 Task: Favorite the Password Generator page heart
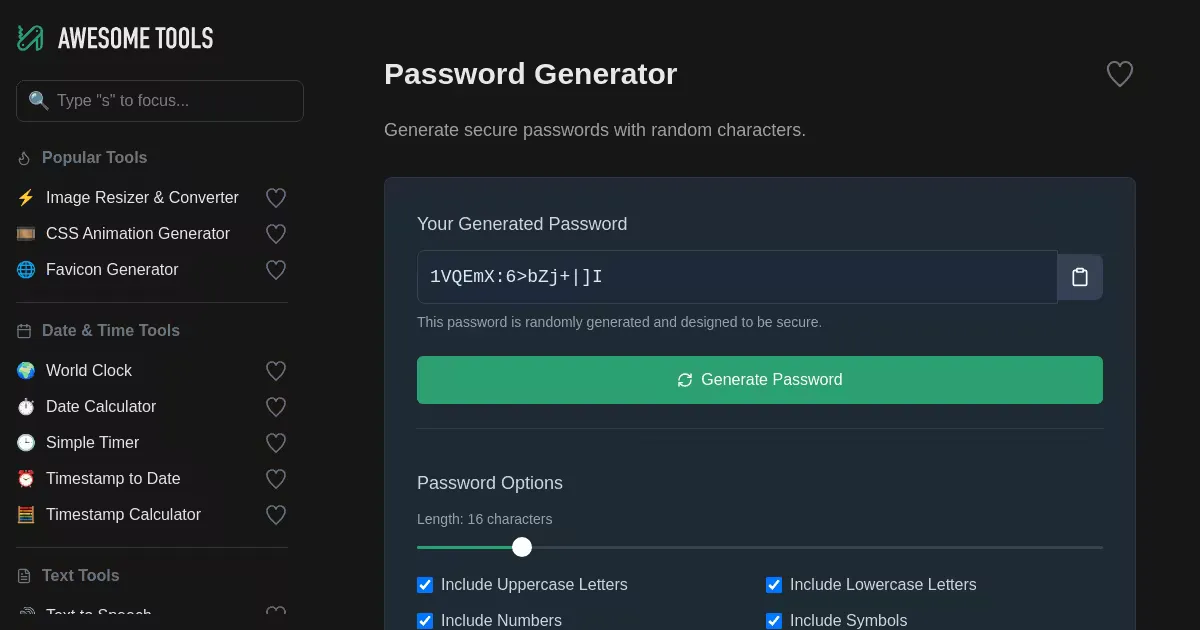click(1119, 74)
